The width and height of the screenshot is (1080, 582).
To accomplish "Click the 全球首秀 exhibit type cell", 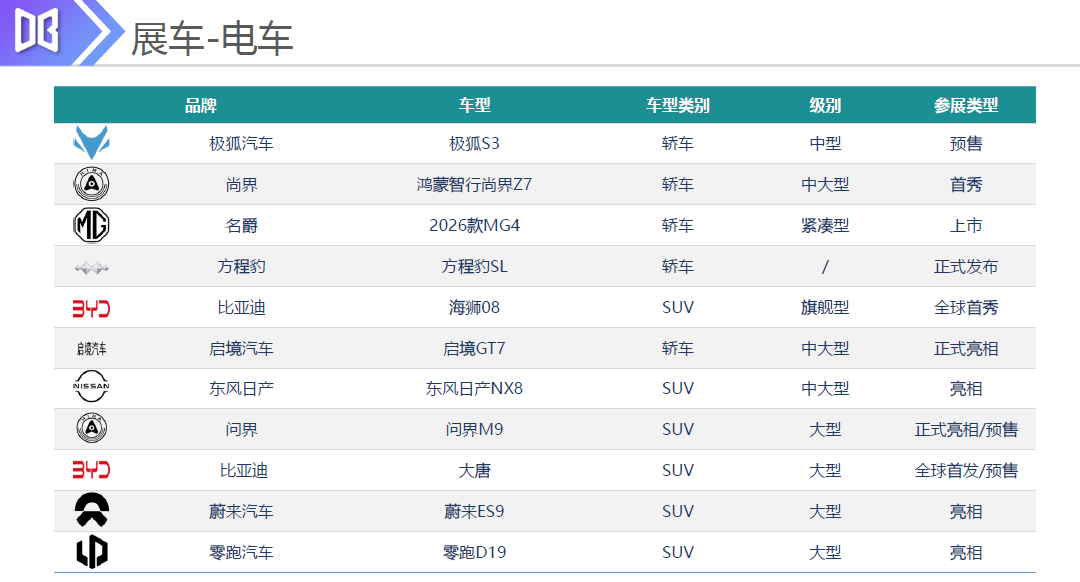I will [x=966, y=307].
